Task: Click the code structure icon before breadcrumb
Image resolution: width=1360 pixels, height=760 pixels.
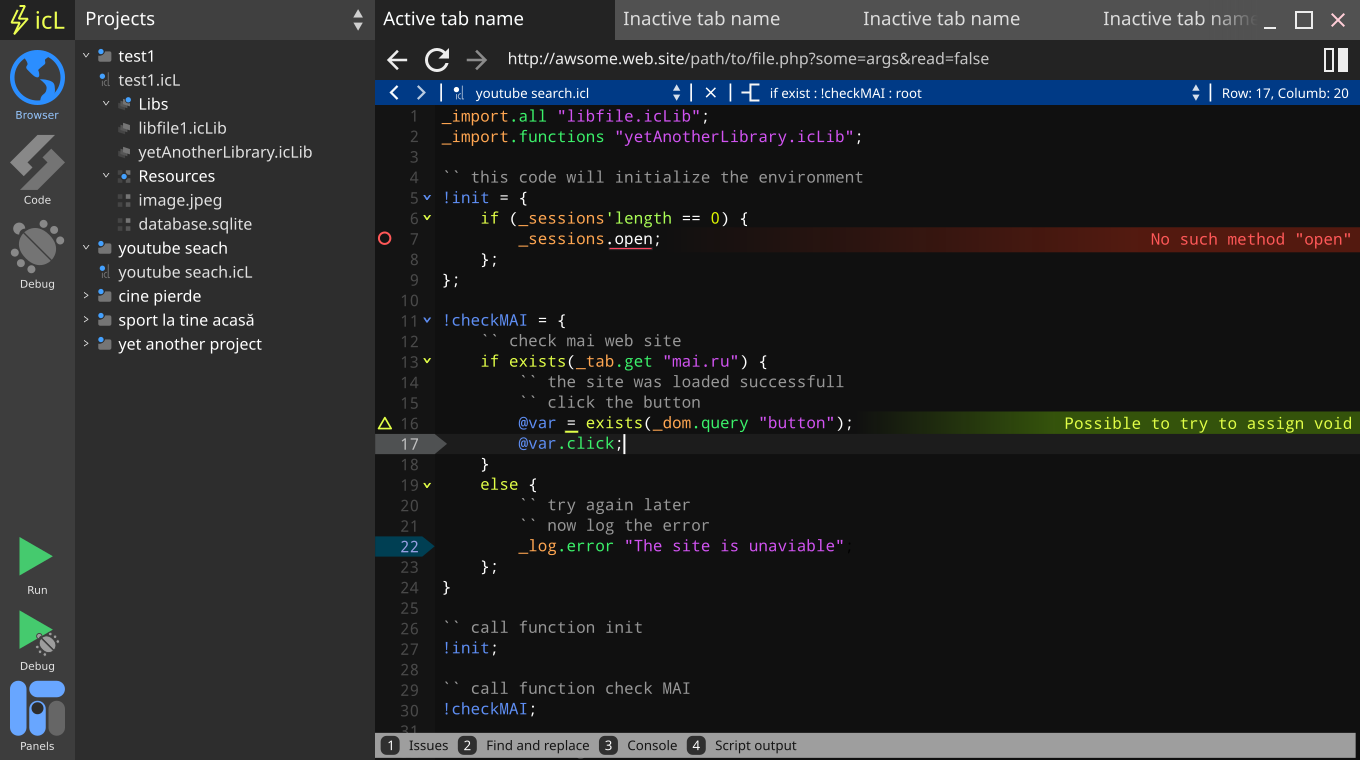Action: (750, 93)
